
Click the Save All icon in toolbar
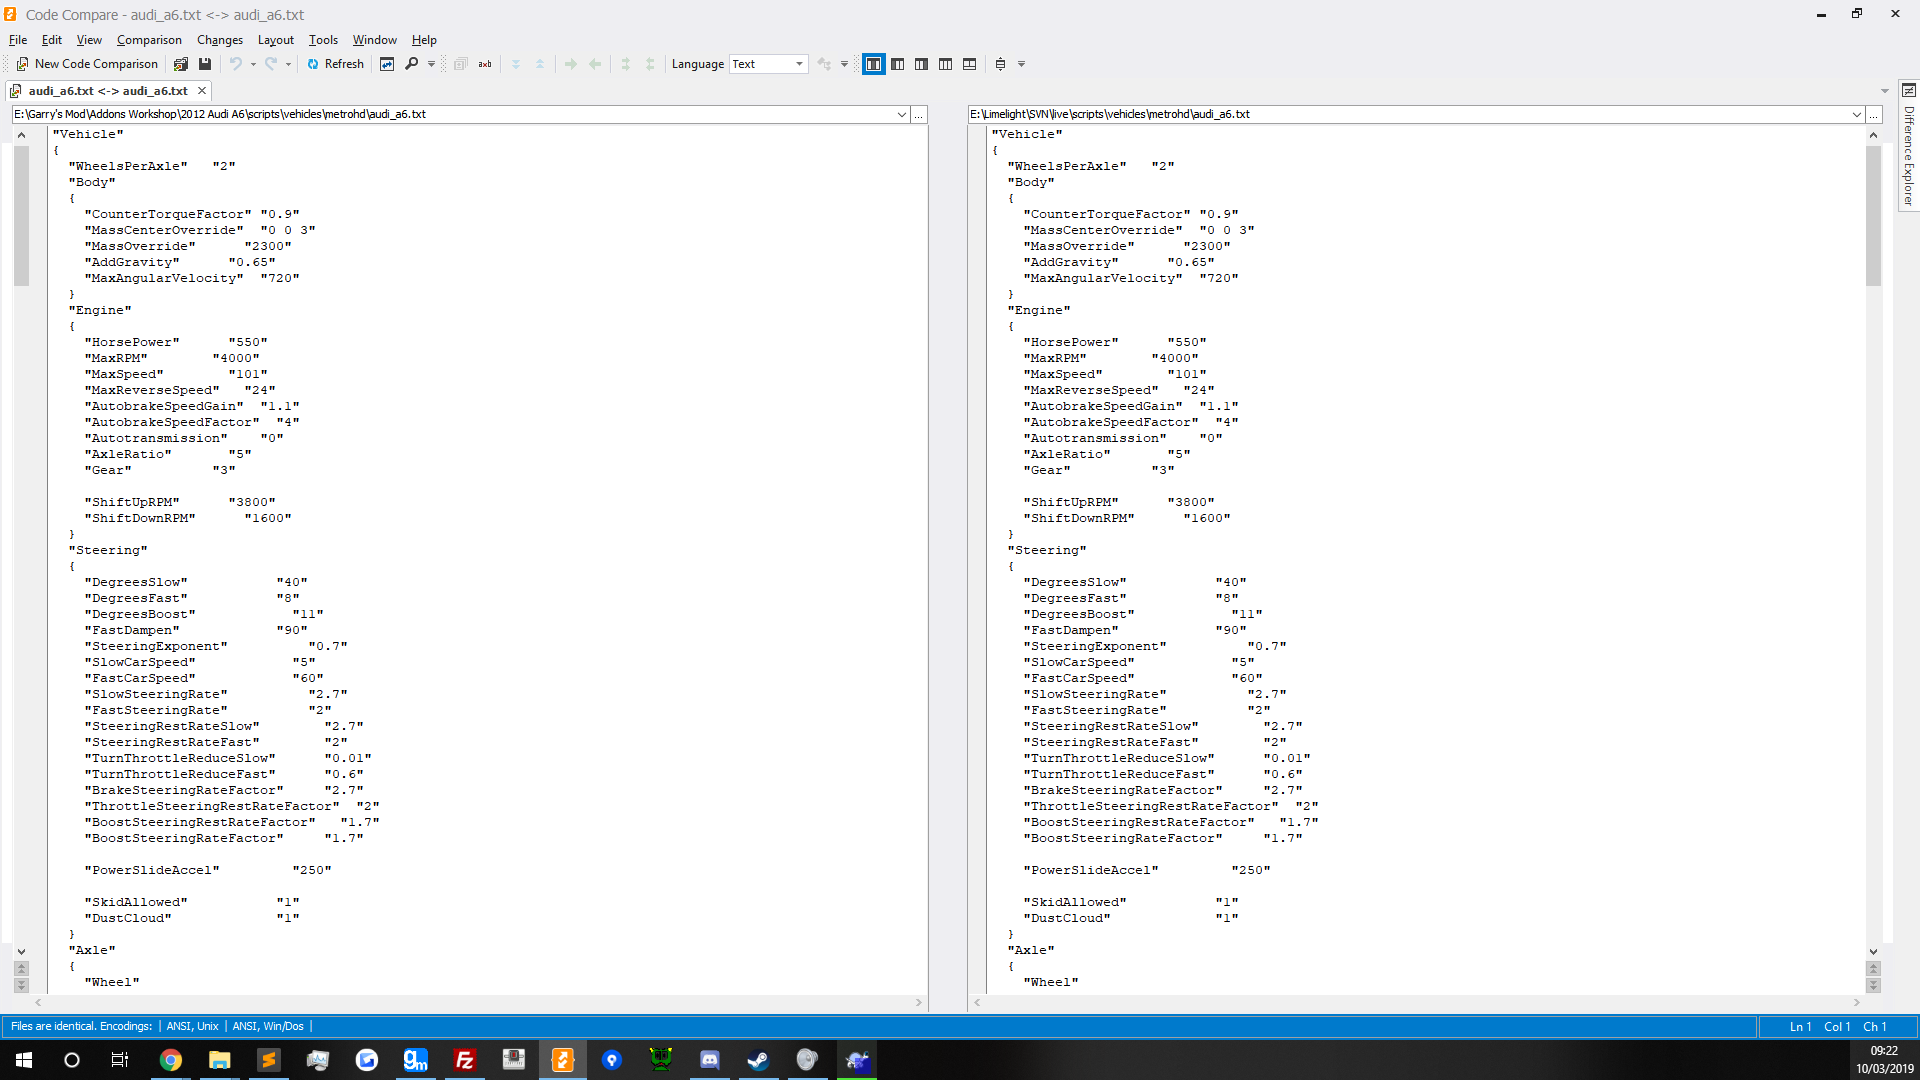click(181, 64)
